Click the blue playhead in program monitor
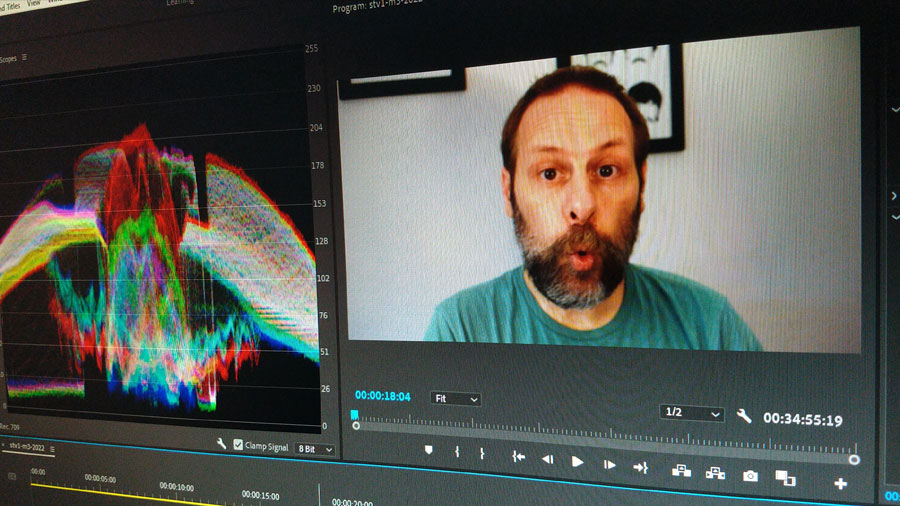Image resolution: width=900 pixels, height=506 pixels. coord(355,414)
